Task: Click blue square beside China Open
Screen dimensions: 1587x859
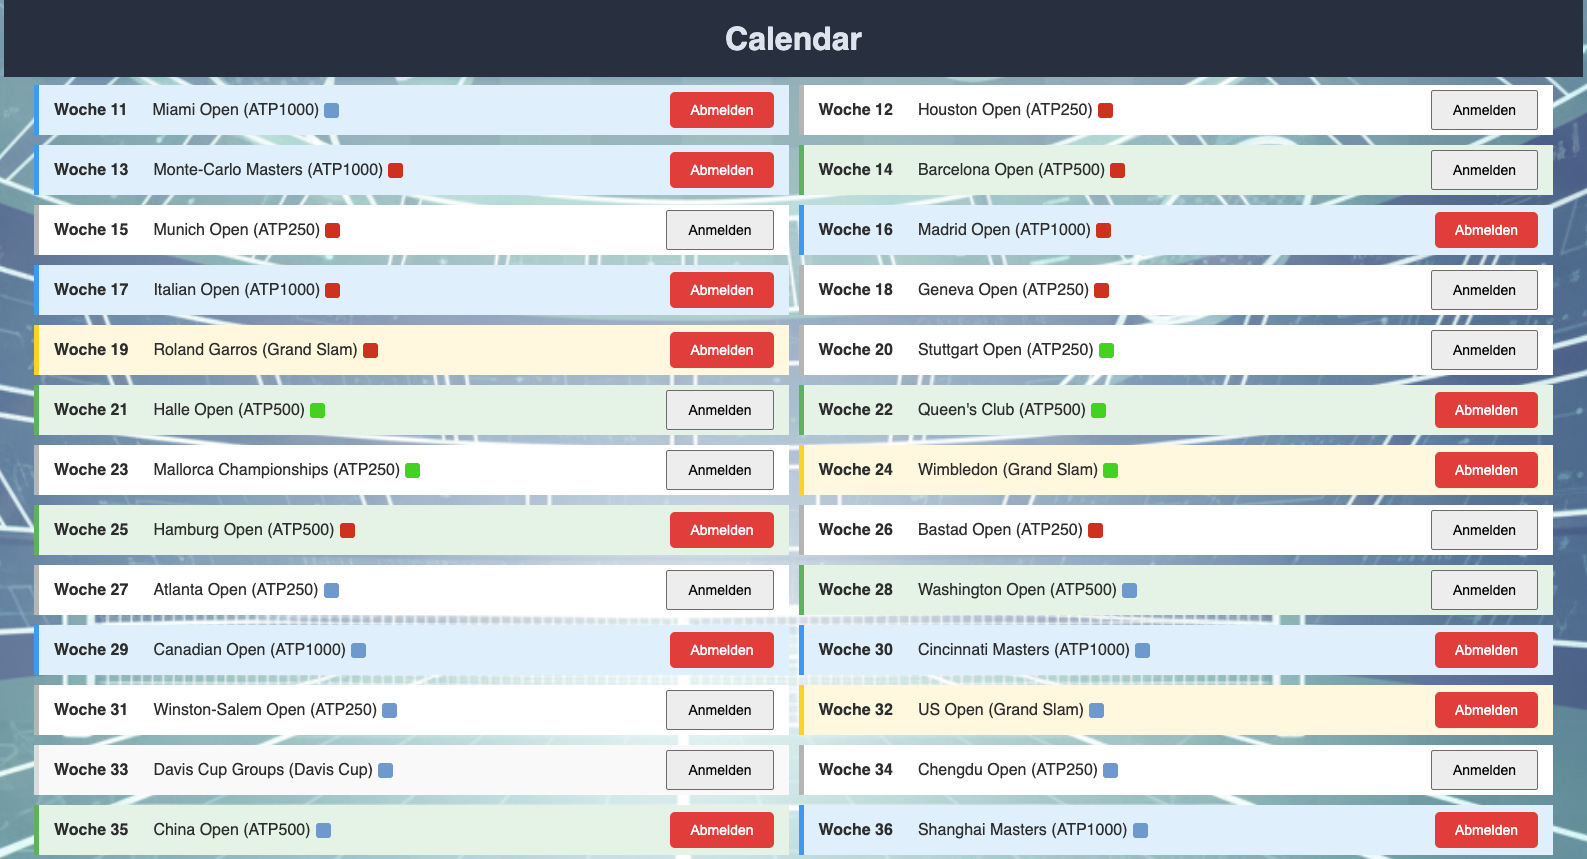Action: pyautogui.click(x=324, y=831)
